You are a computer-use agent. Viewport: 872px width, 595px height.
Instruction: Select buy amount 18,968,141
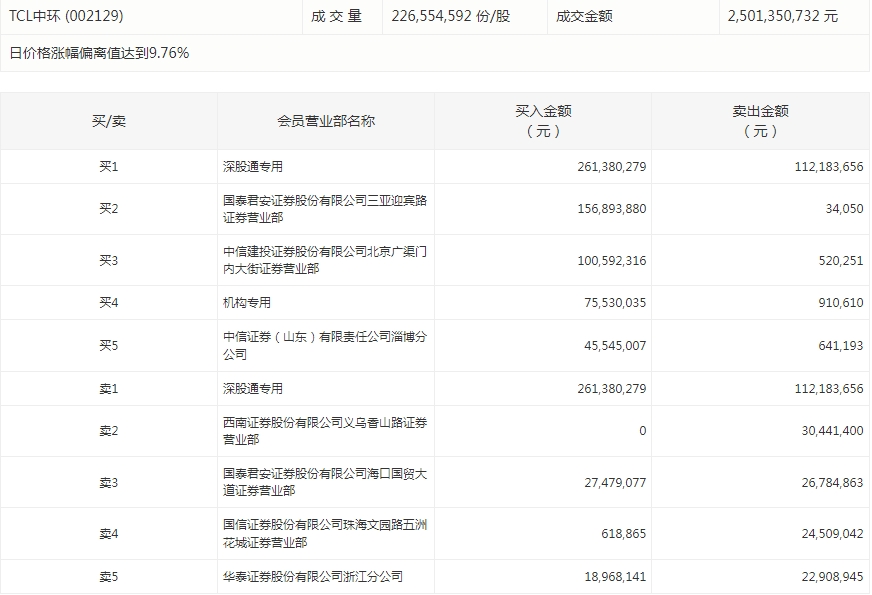pyautogui.click(x=615, y=577)
